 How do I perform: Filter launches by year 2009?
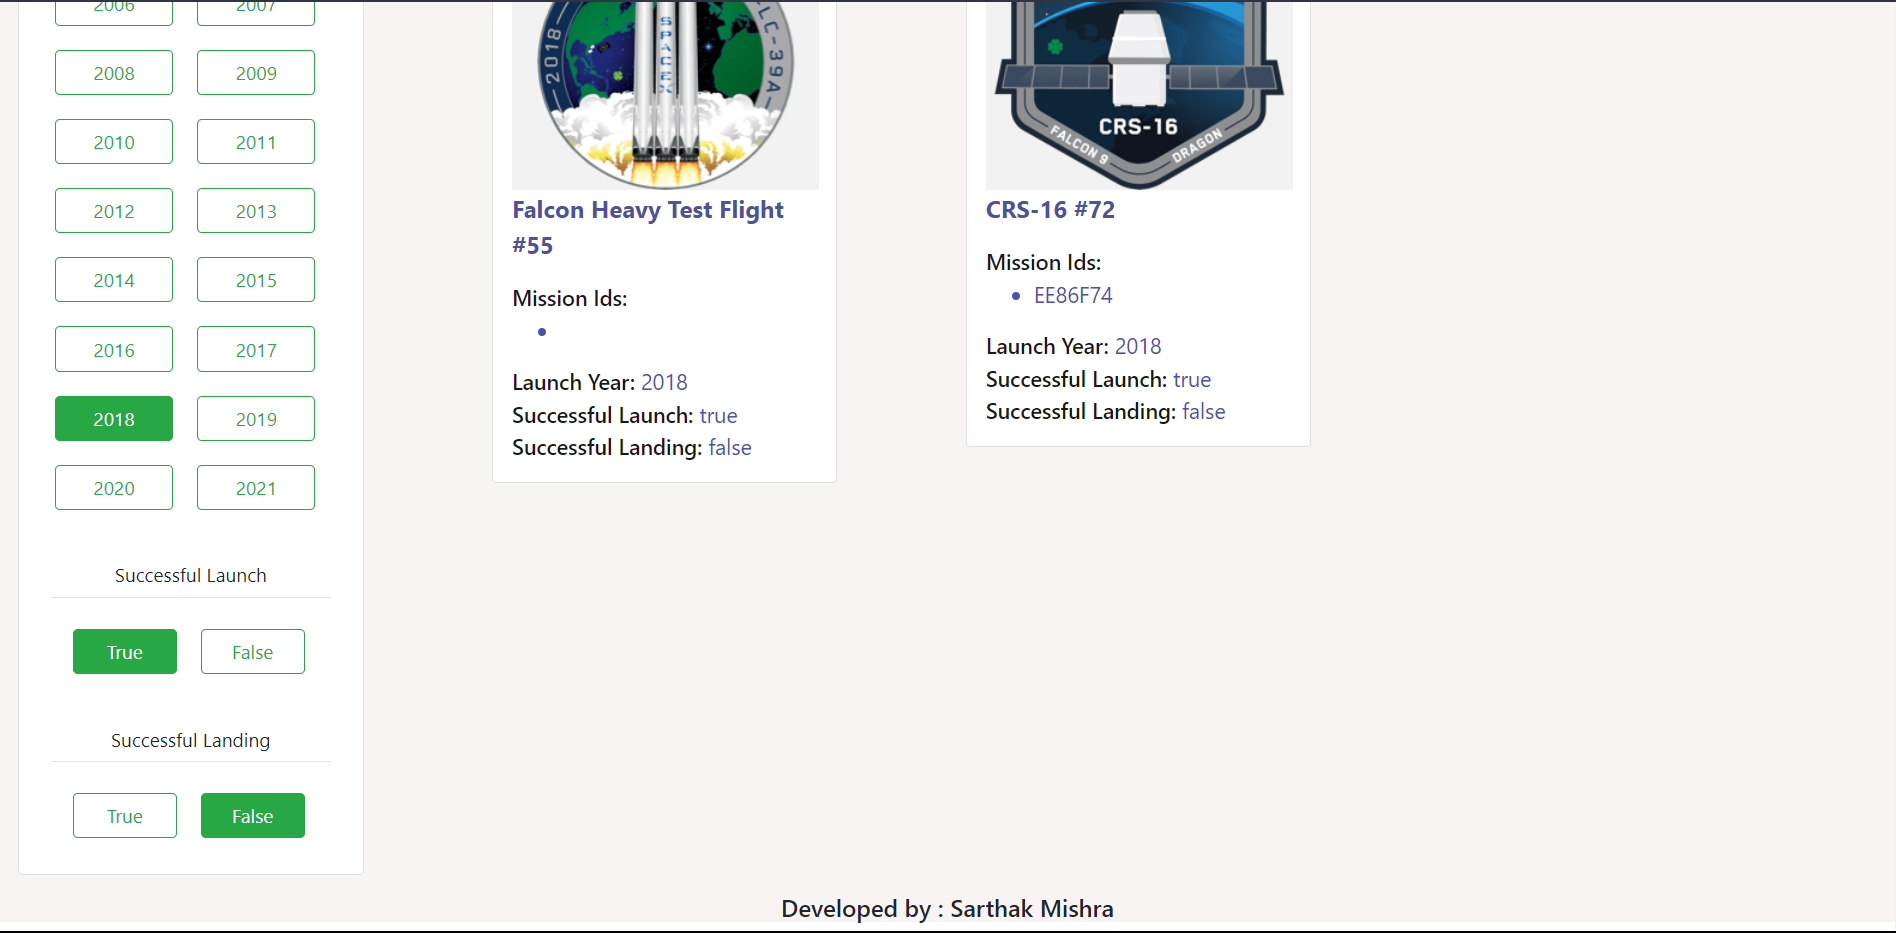[x=256, y=73]
